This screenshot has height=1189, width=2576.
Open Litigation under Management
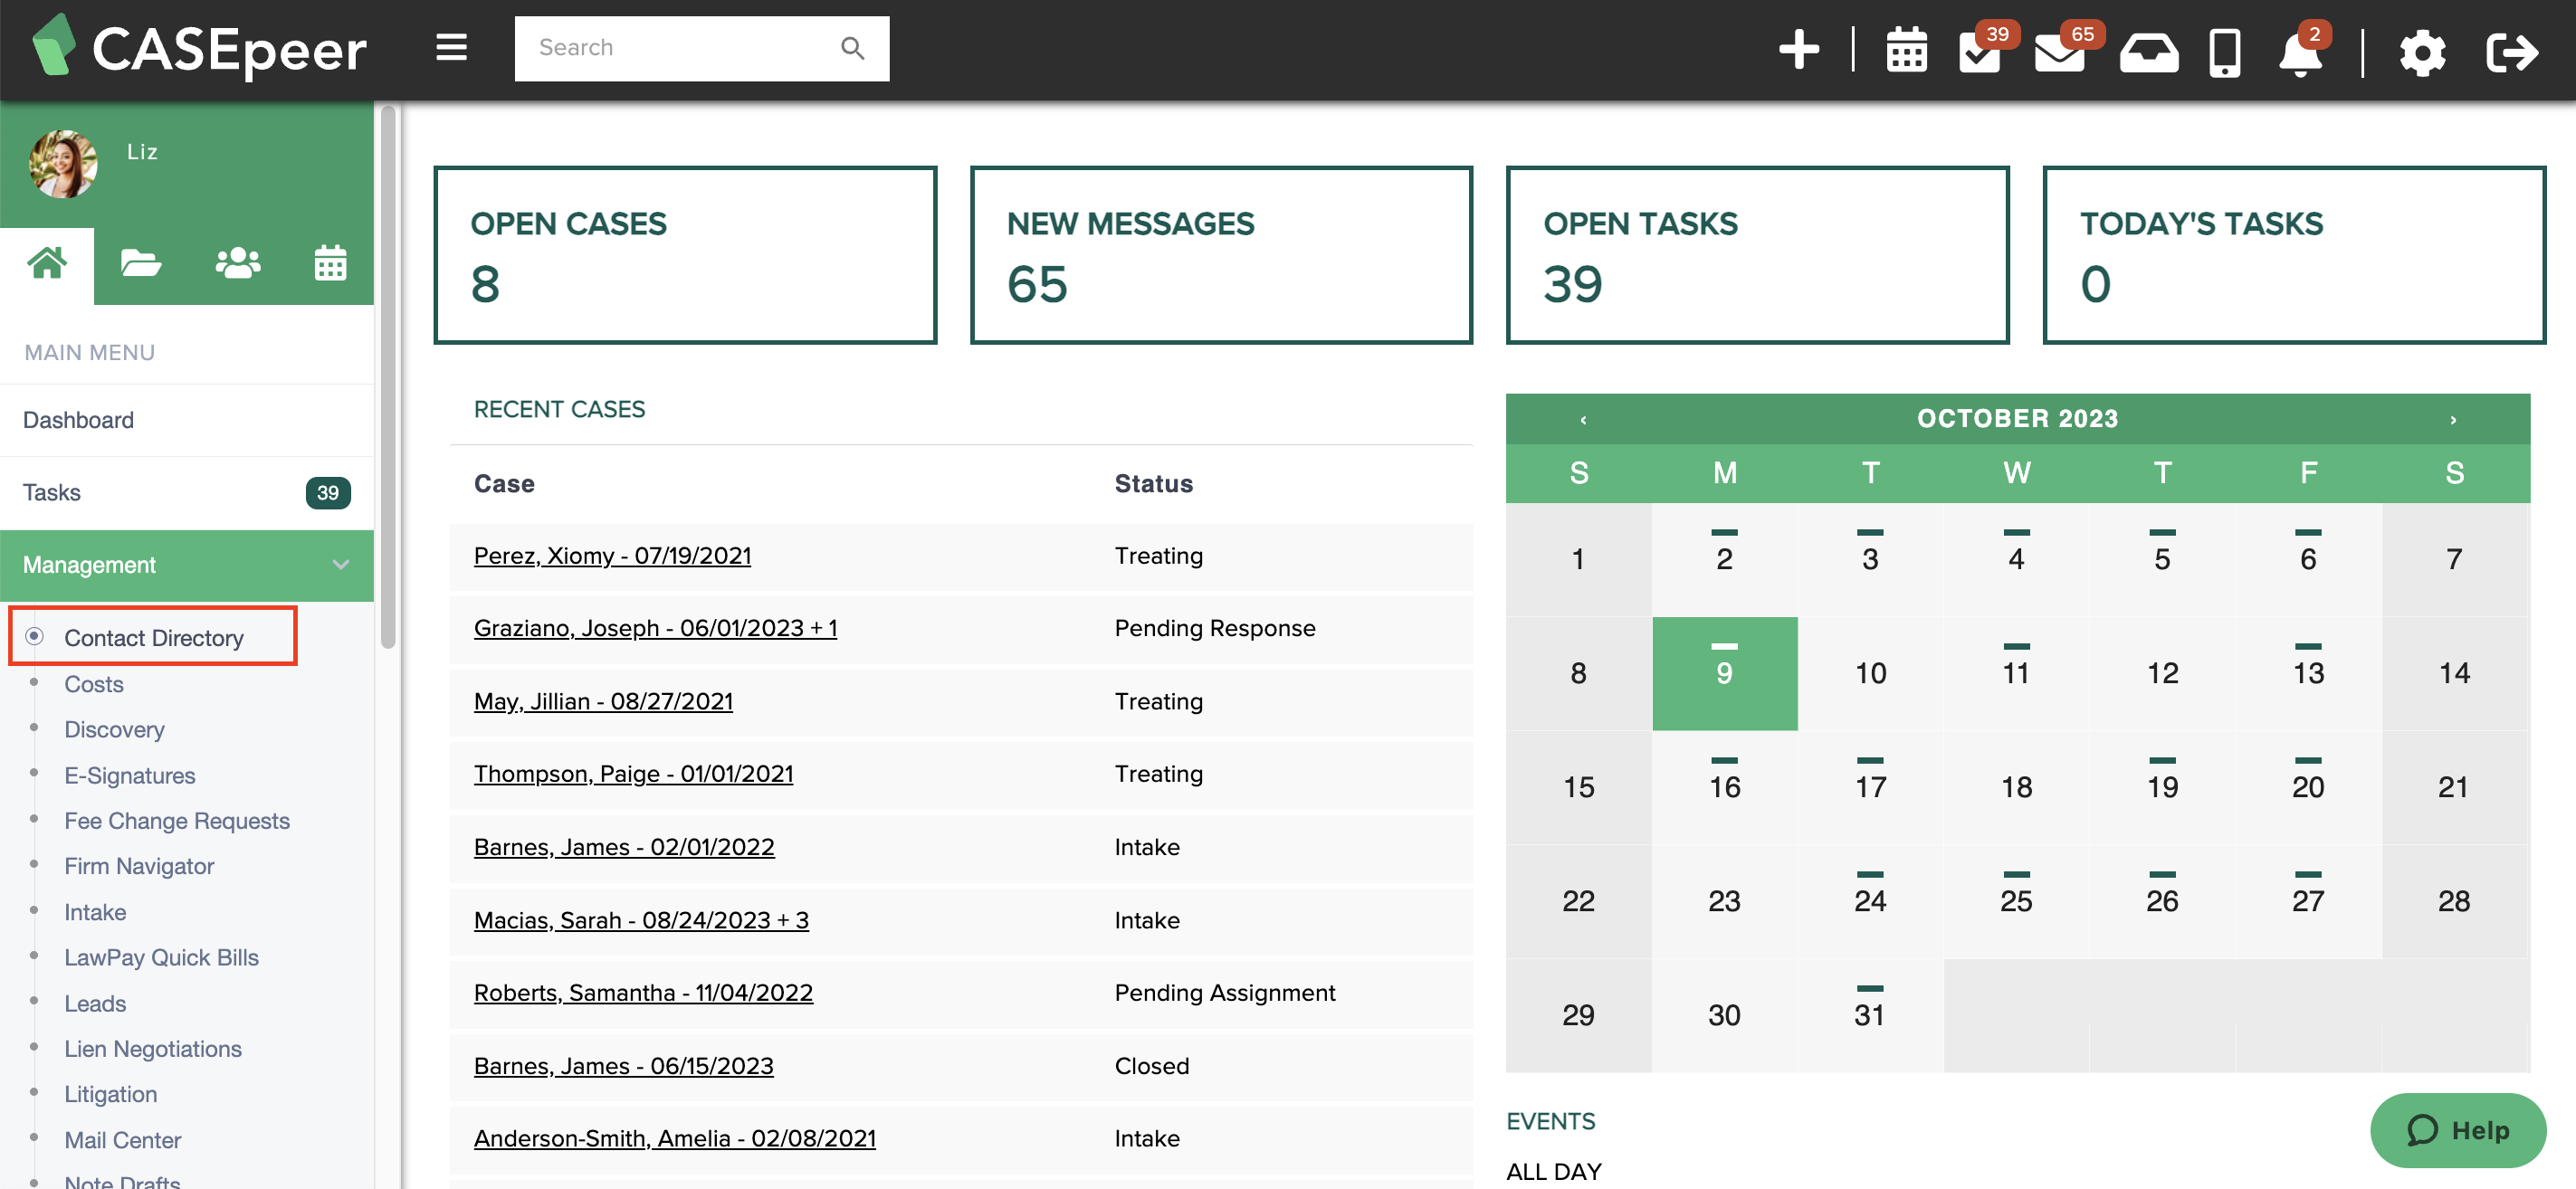(x=111, y=1094)
